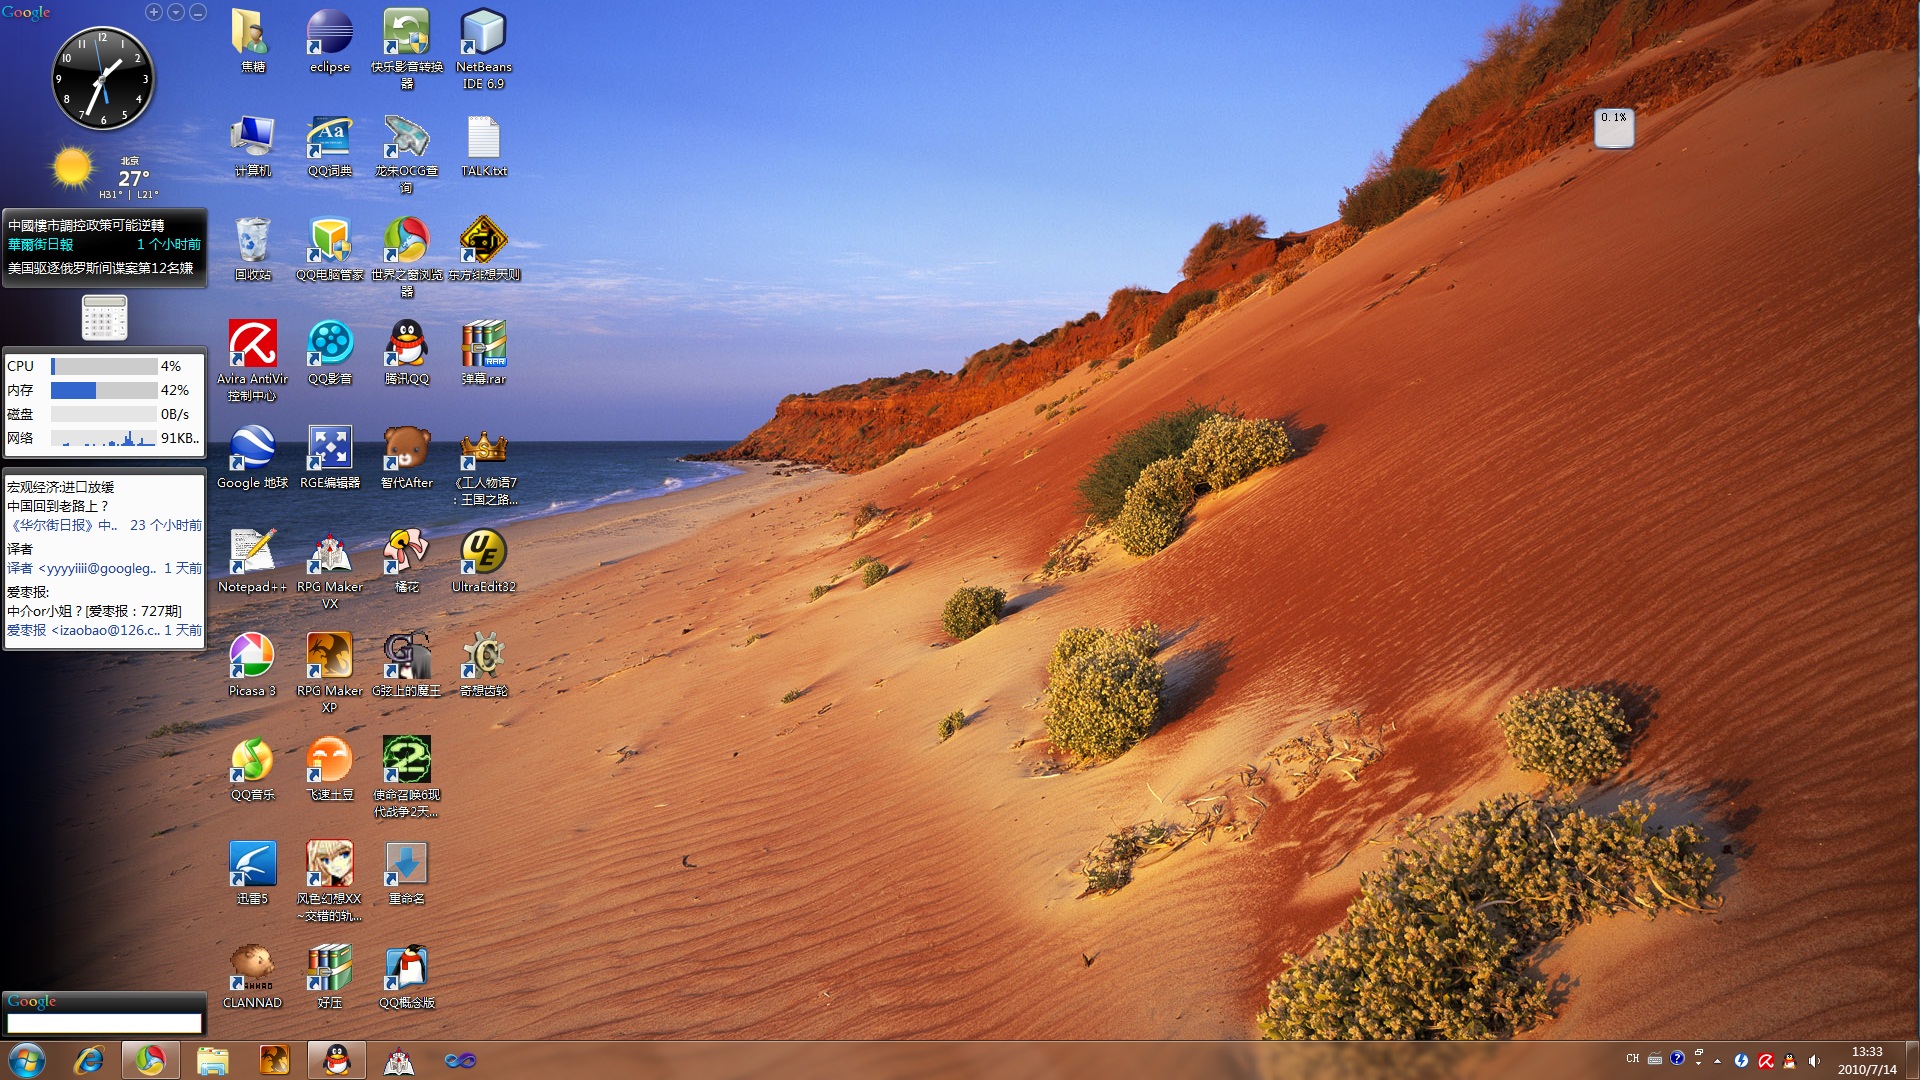
Task: Open NetBeans IDE 6.9 shortcut
Action: coord(483,48)
